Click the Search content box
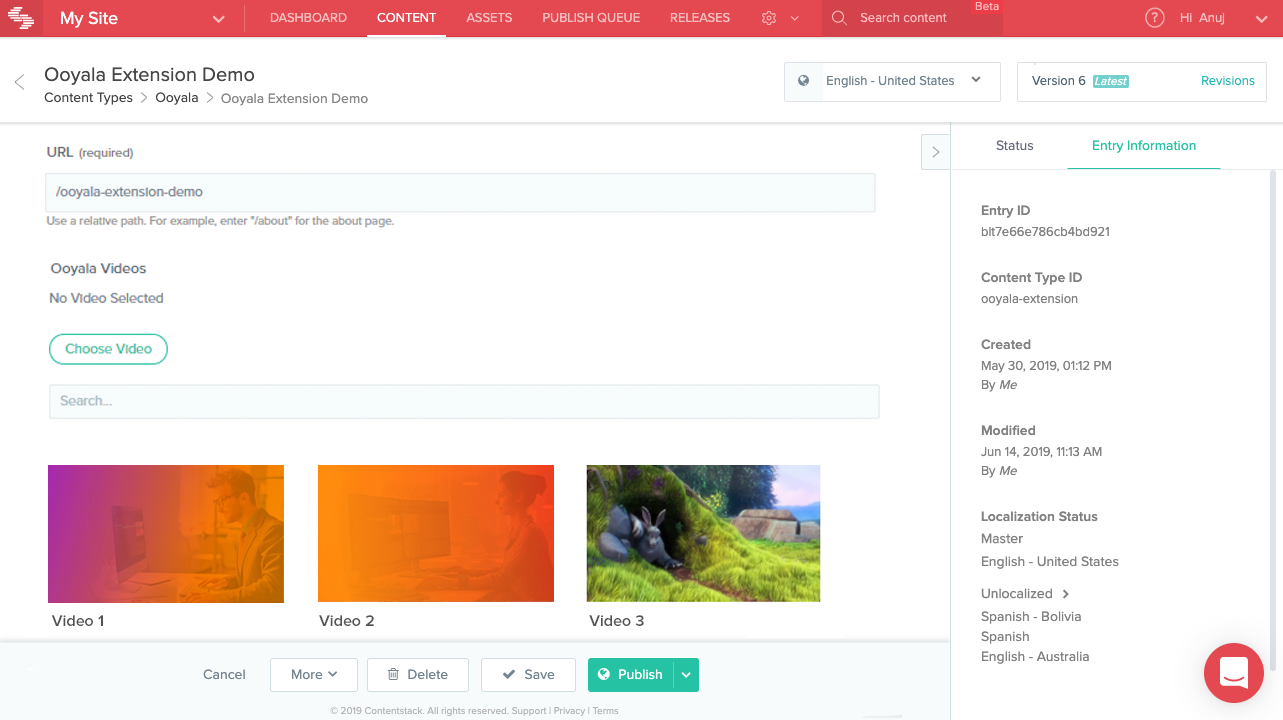Image resolution: width=1283 pixels, height=720 pixels. (912, 18)
